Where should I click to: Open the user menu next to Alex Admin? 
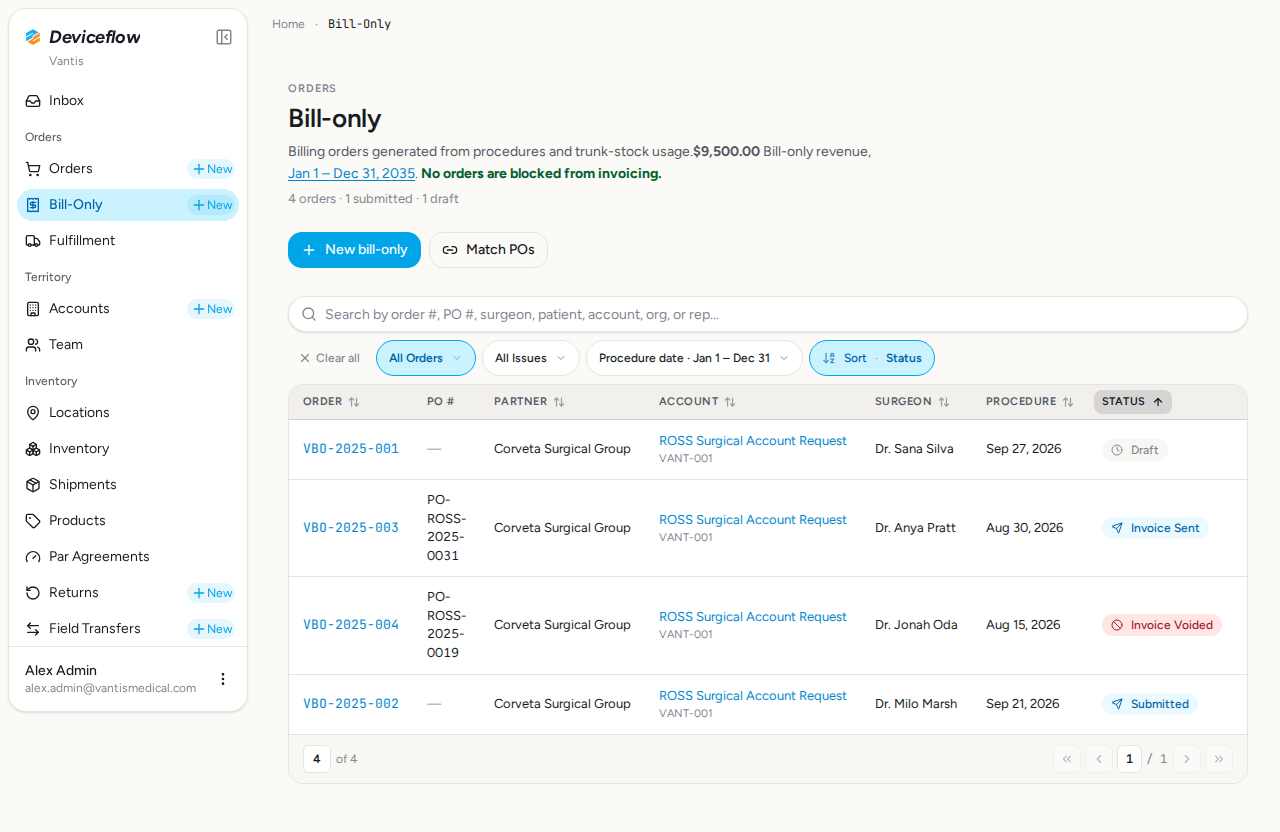click(223, 679)
